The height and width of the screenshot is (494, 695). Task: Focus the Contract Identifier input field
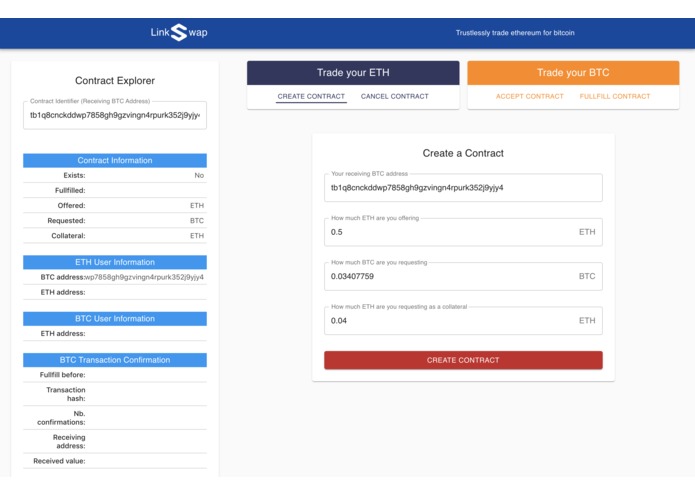pos(115,115)
